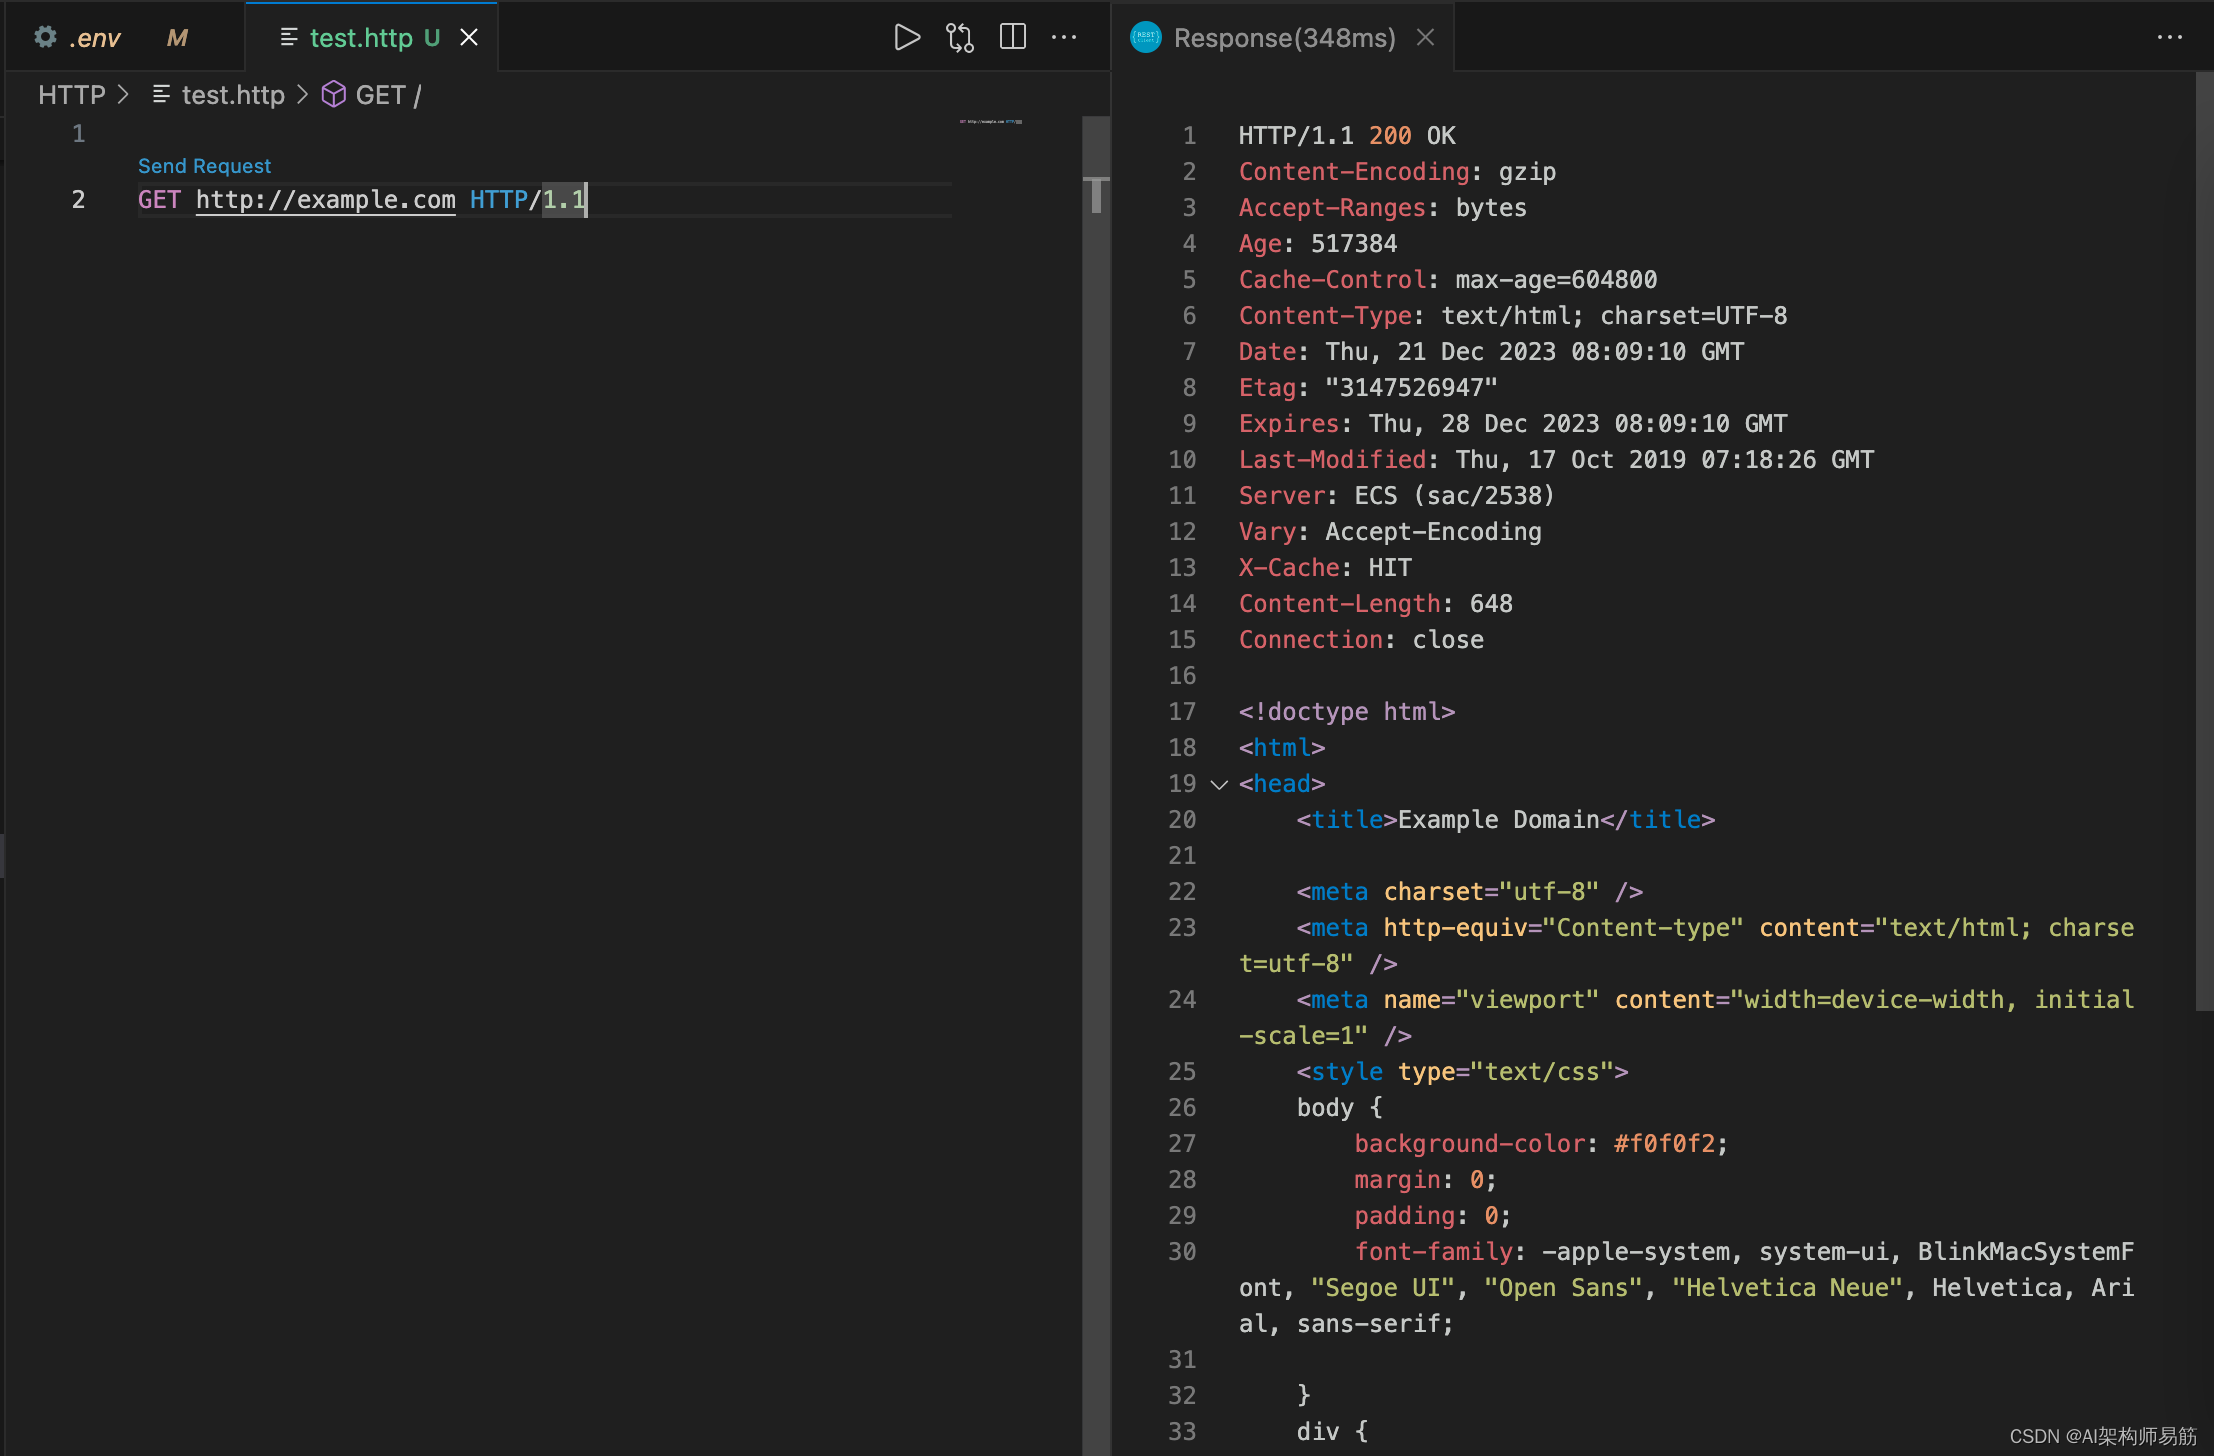This screenshot has width=2214, height=1456.
Task: Open the GET / breadcrumb symbol
Action: [x=388, y=94]
